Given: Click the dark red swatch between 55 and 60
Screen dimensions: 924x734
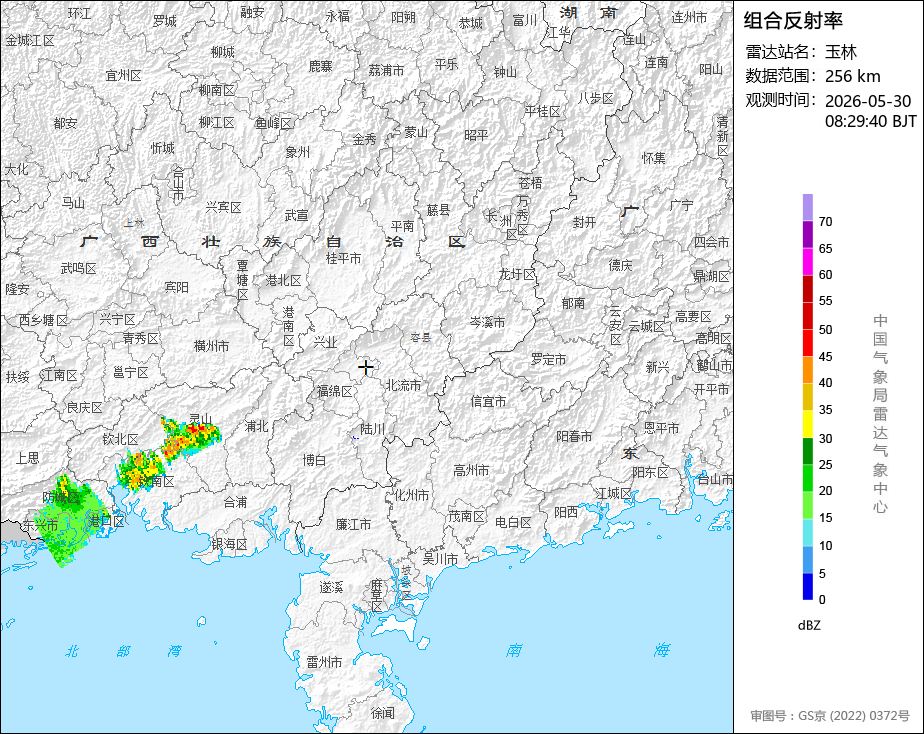Looking at the screenshot, I should (x=807, y=288).
